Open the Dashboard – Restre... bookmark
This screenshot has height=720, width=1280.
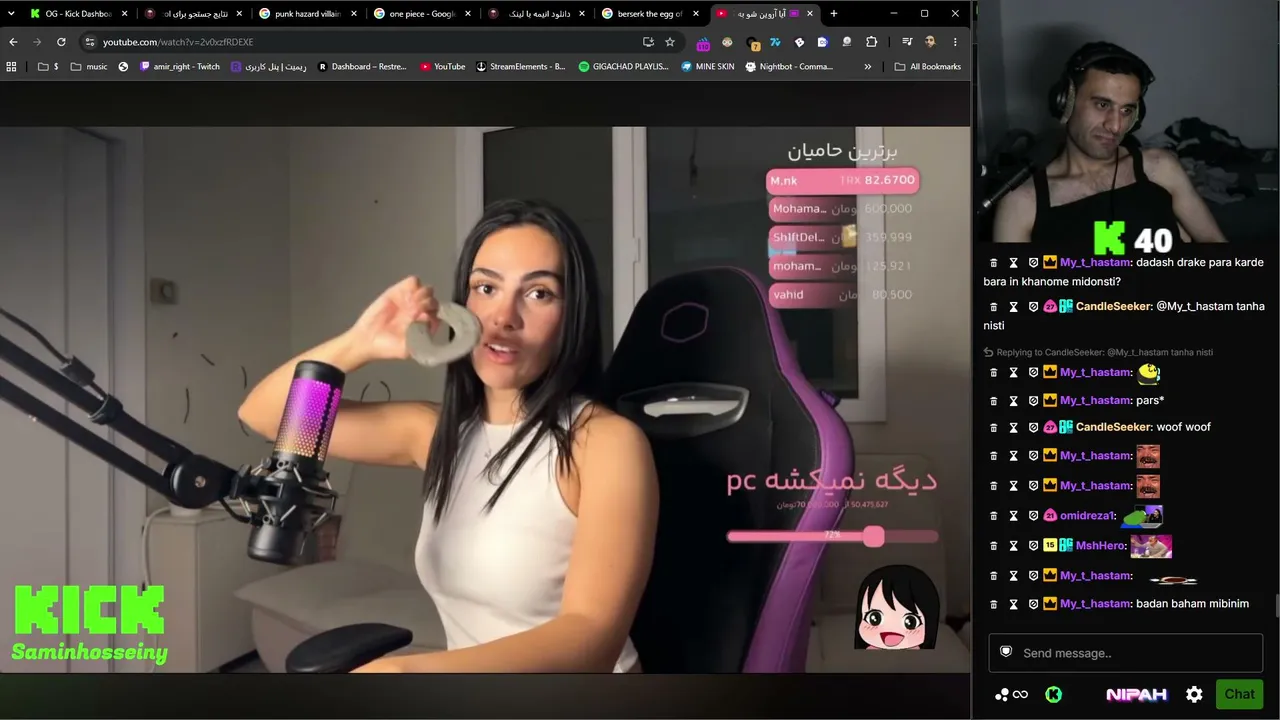362,67
